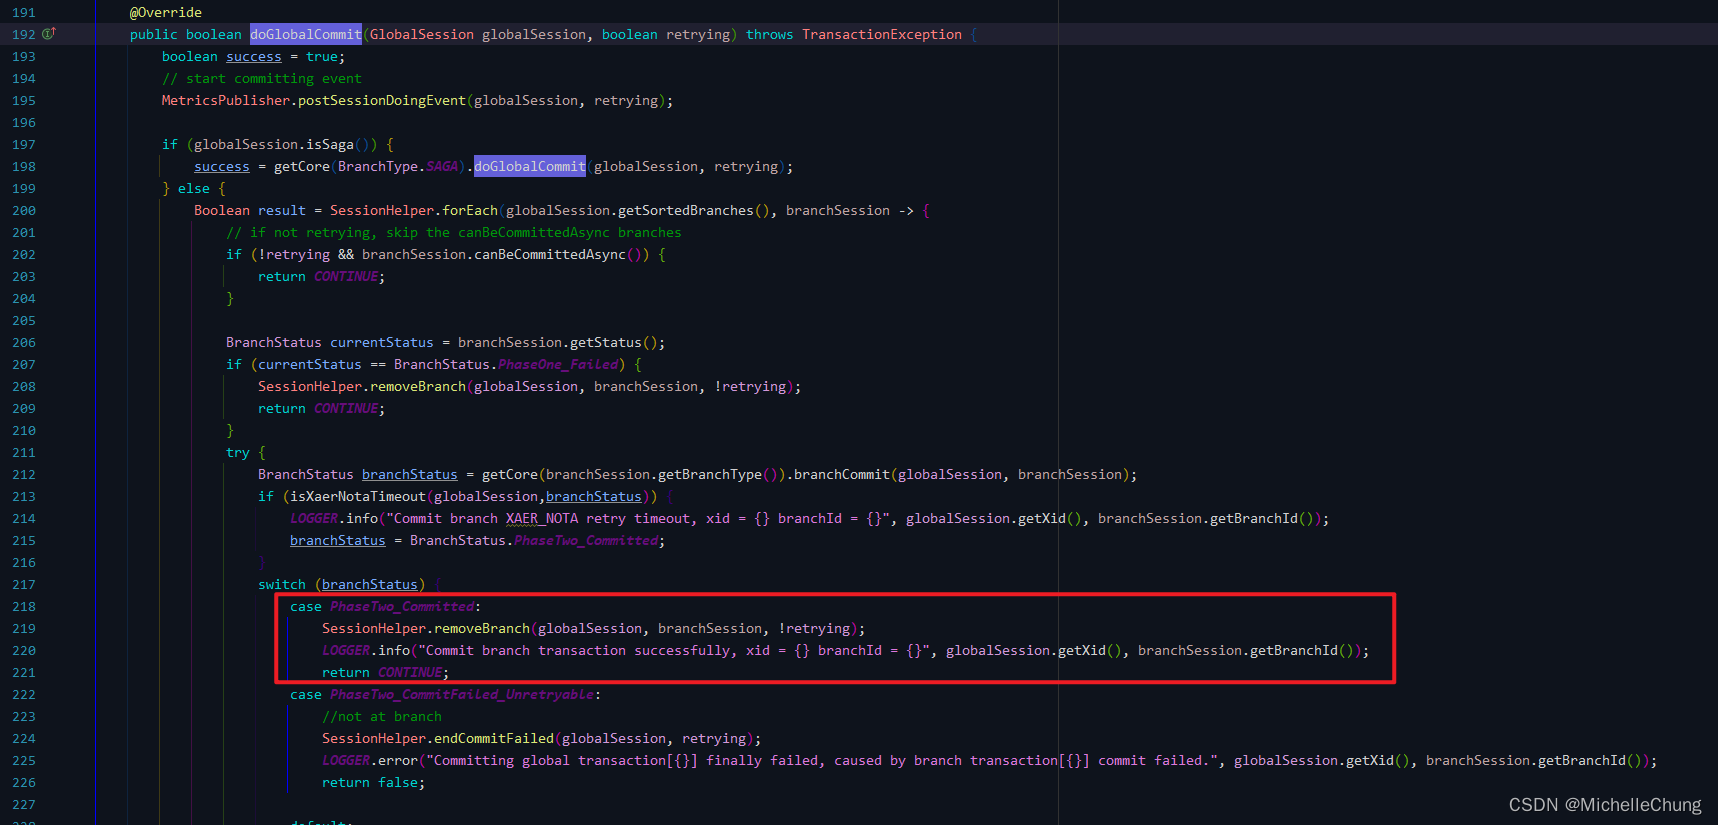Click the SAGA constant on line 198

(442, 166)
